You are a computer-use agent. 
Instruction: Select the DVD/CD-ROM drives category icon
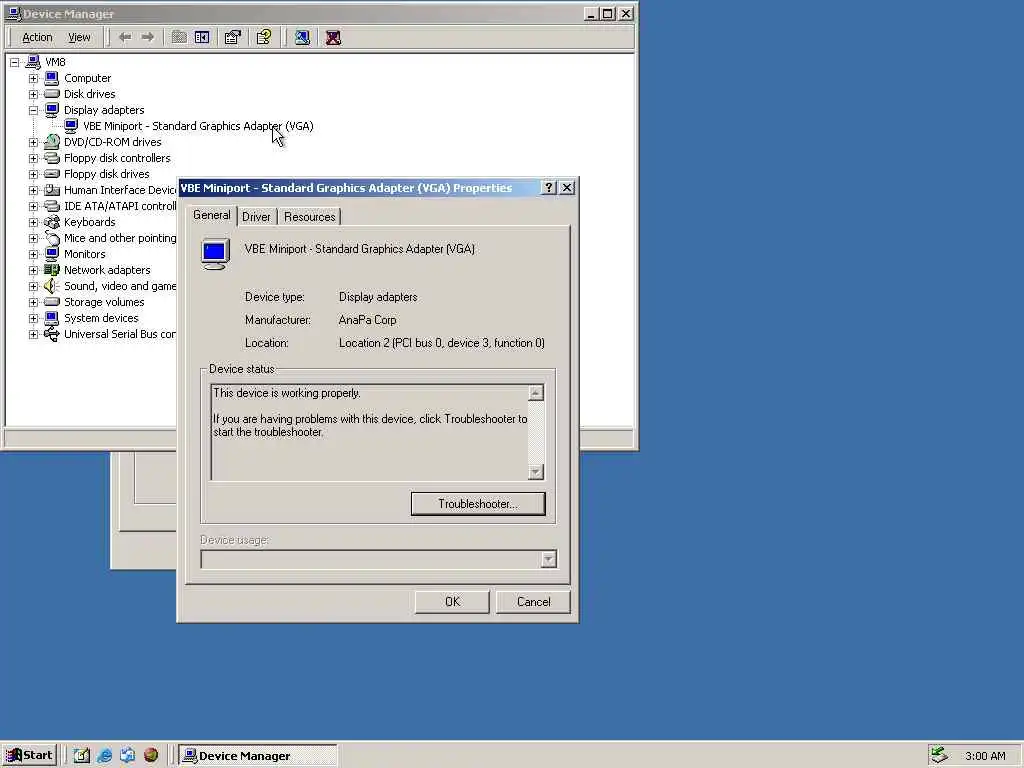click(x=52, y=142)
